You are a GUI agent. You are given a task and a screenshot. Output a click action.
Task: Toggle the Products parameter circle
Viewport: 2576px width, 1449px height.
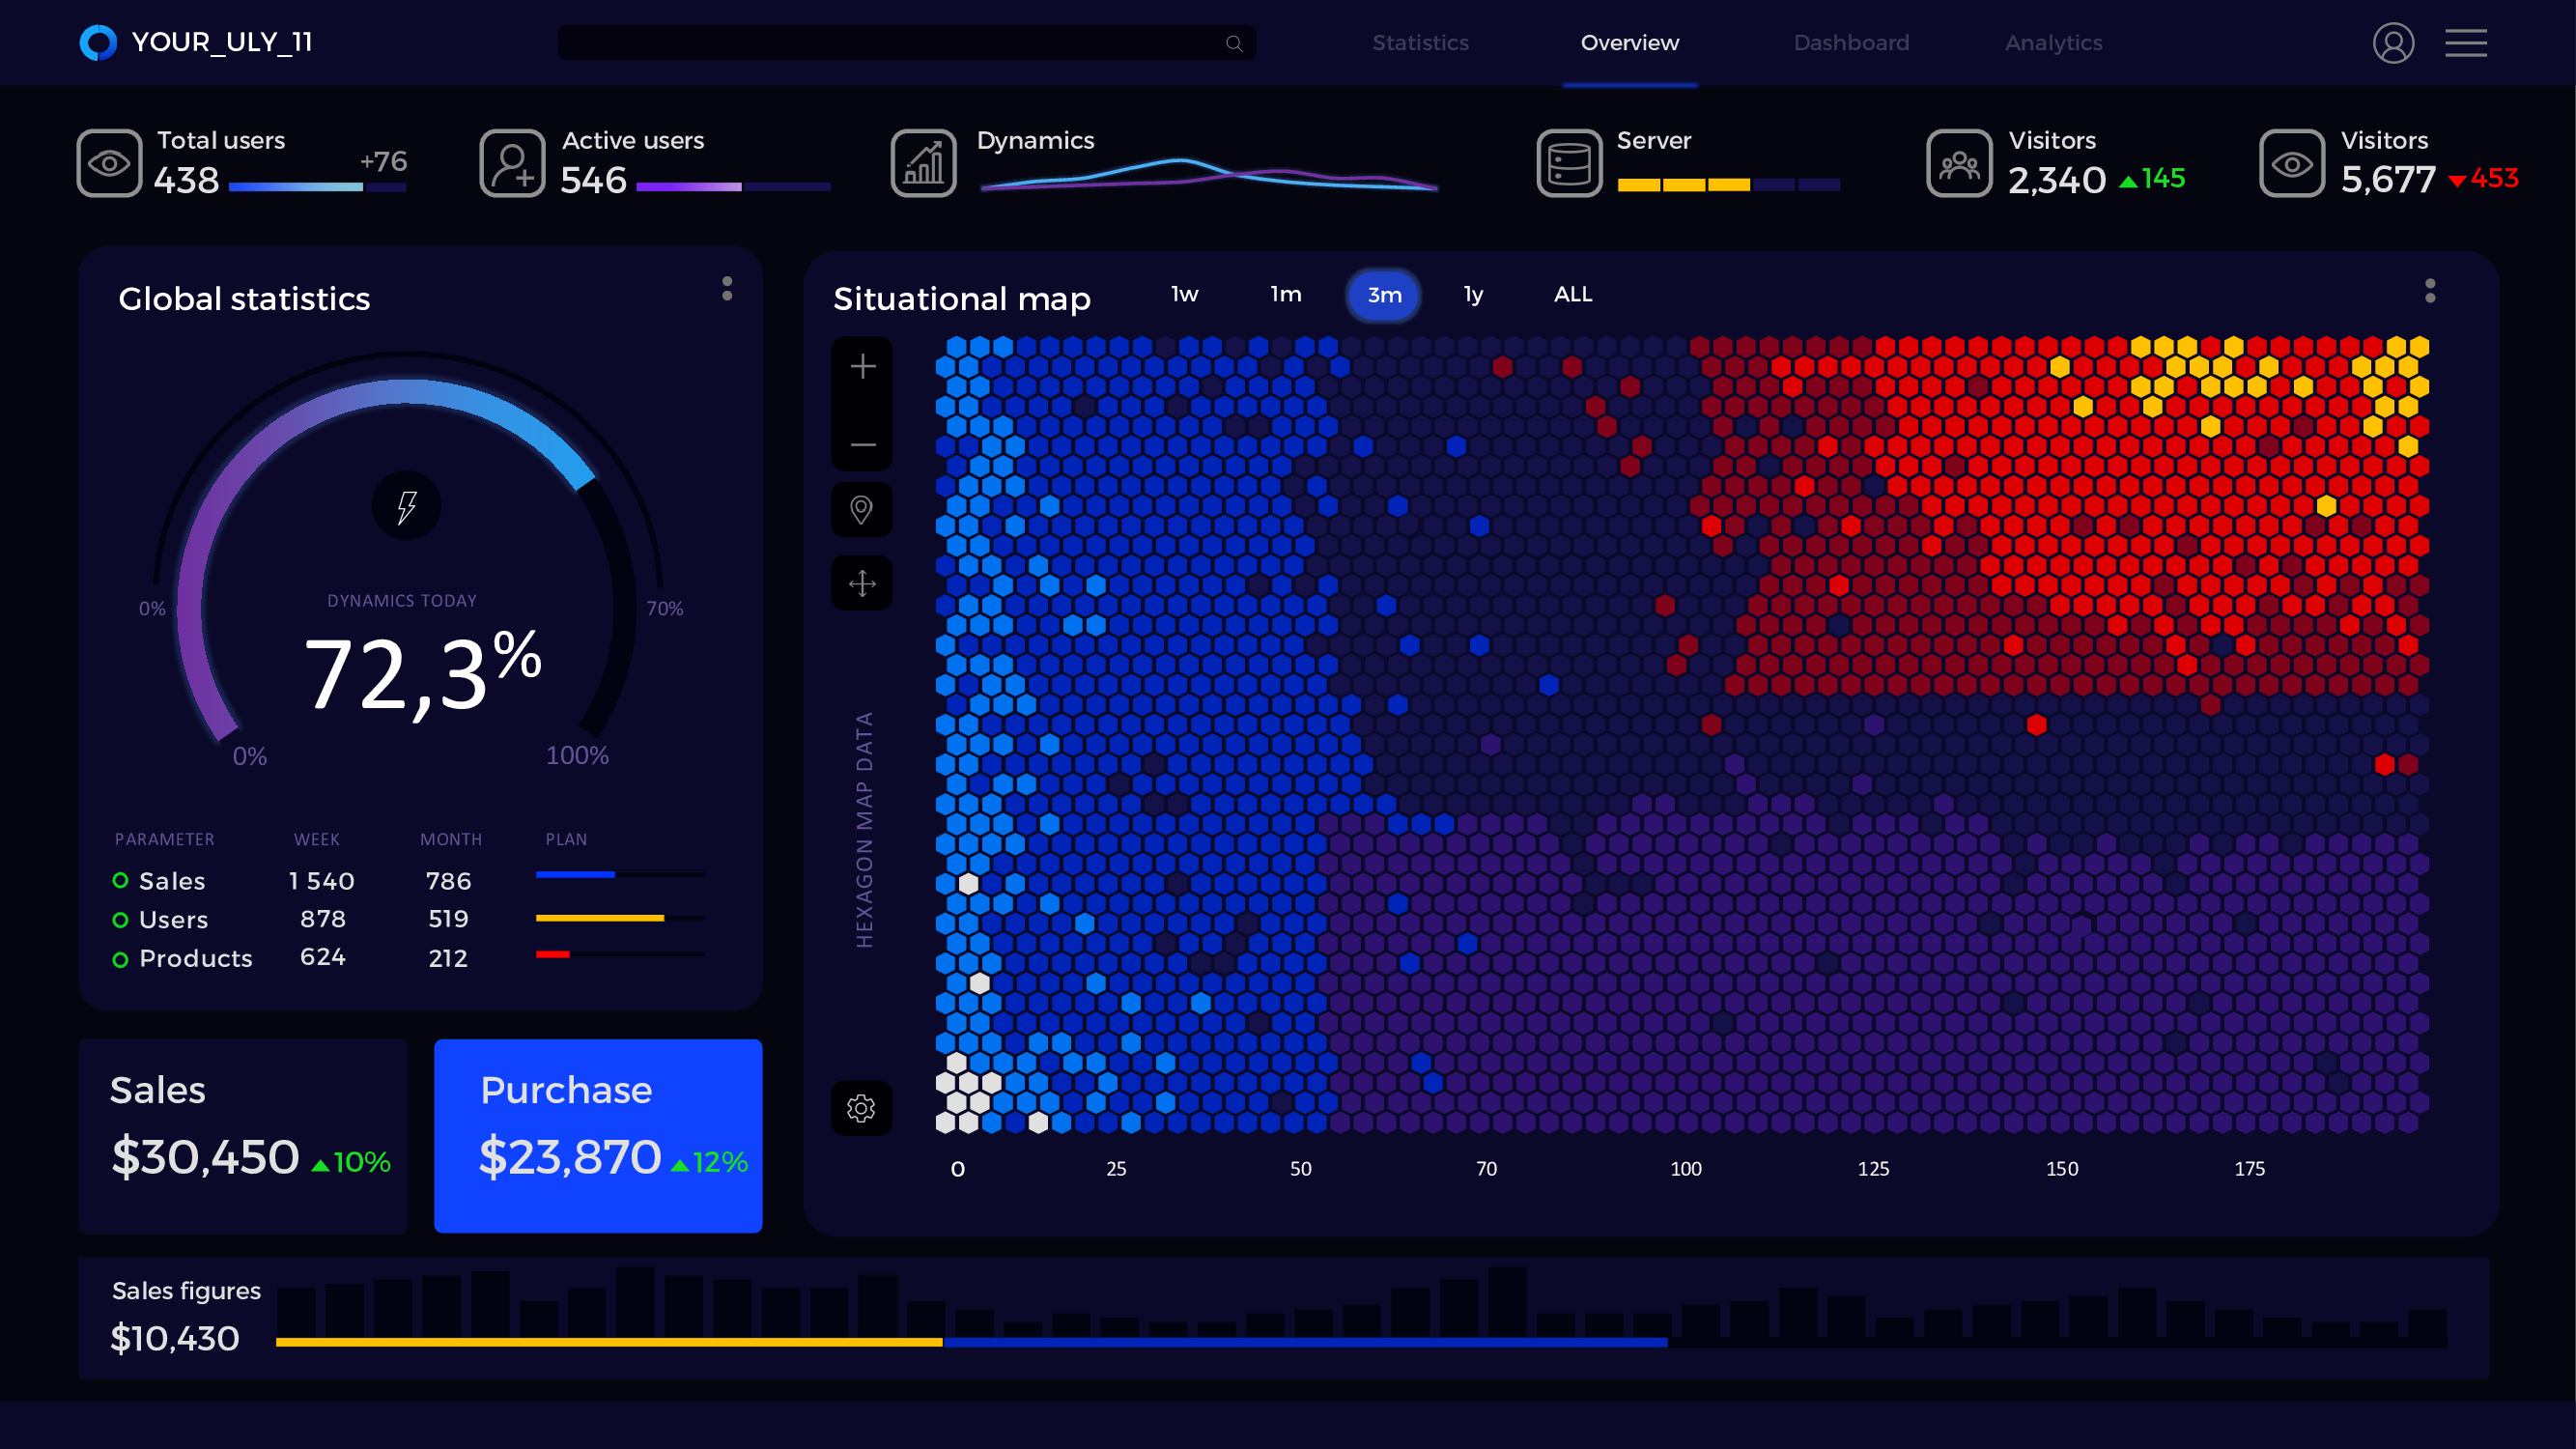(x=120, y=960)
